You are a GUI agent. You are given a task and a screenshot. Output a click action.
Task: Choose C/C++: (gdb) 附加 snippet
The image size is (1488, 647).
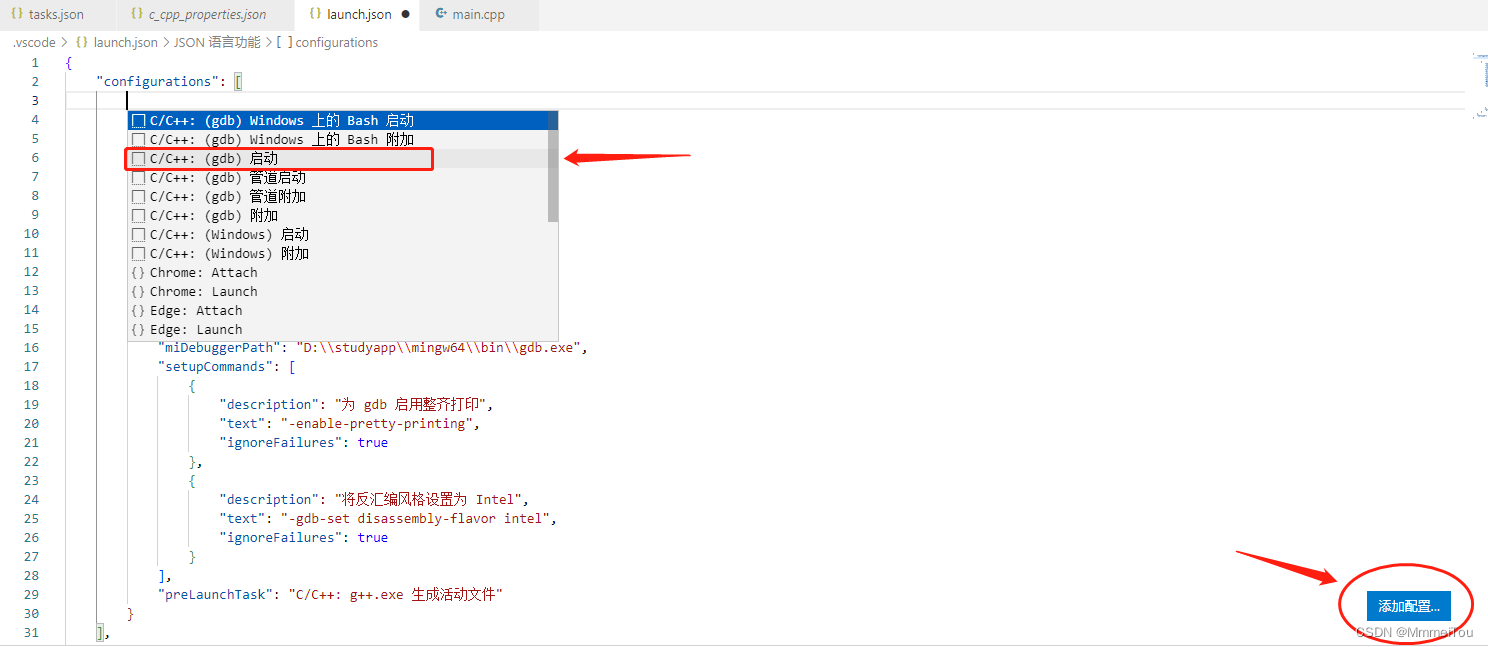pos(338,215)
